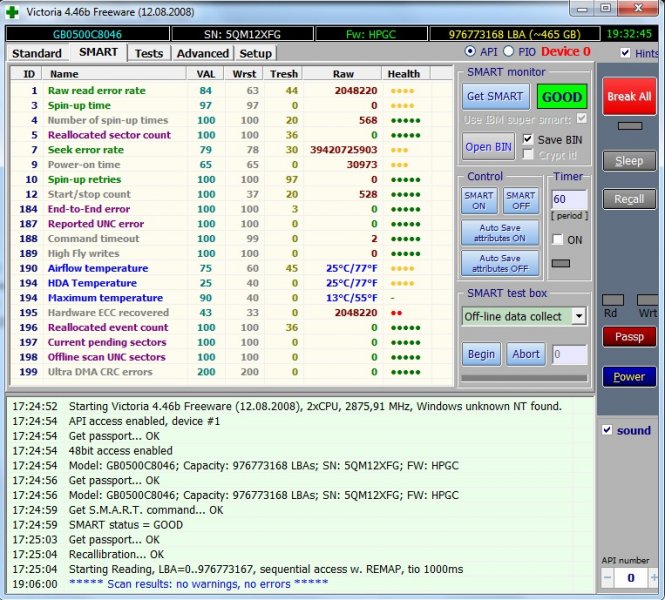Enable Auto Save attributes ON
Viewport: 665px width, 600px height.
[500, 232]
